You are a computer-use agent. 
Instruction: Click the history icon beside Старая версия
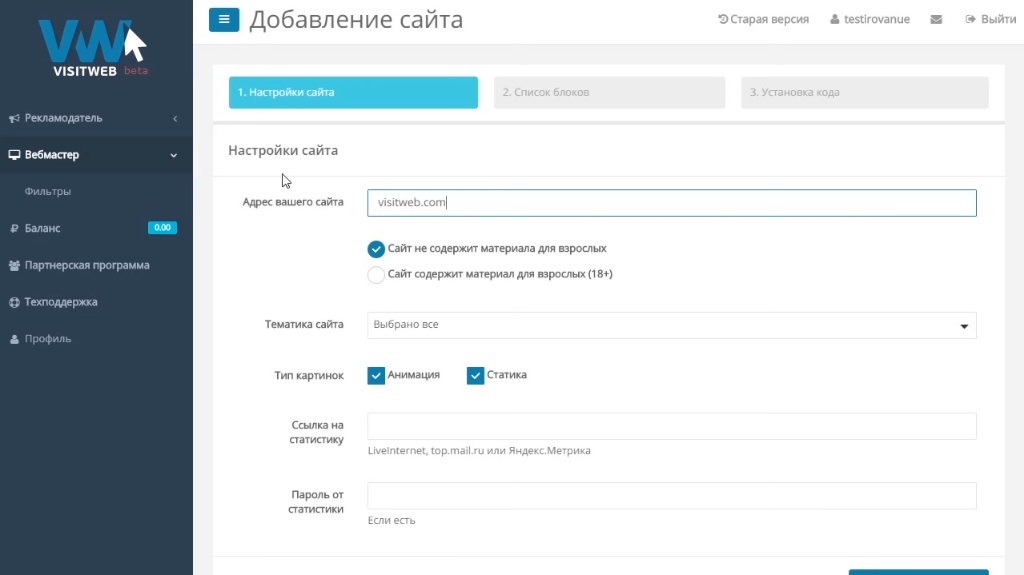(x=723, y=20)
